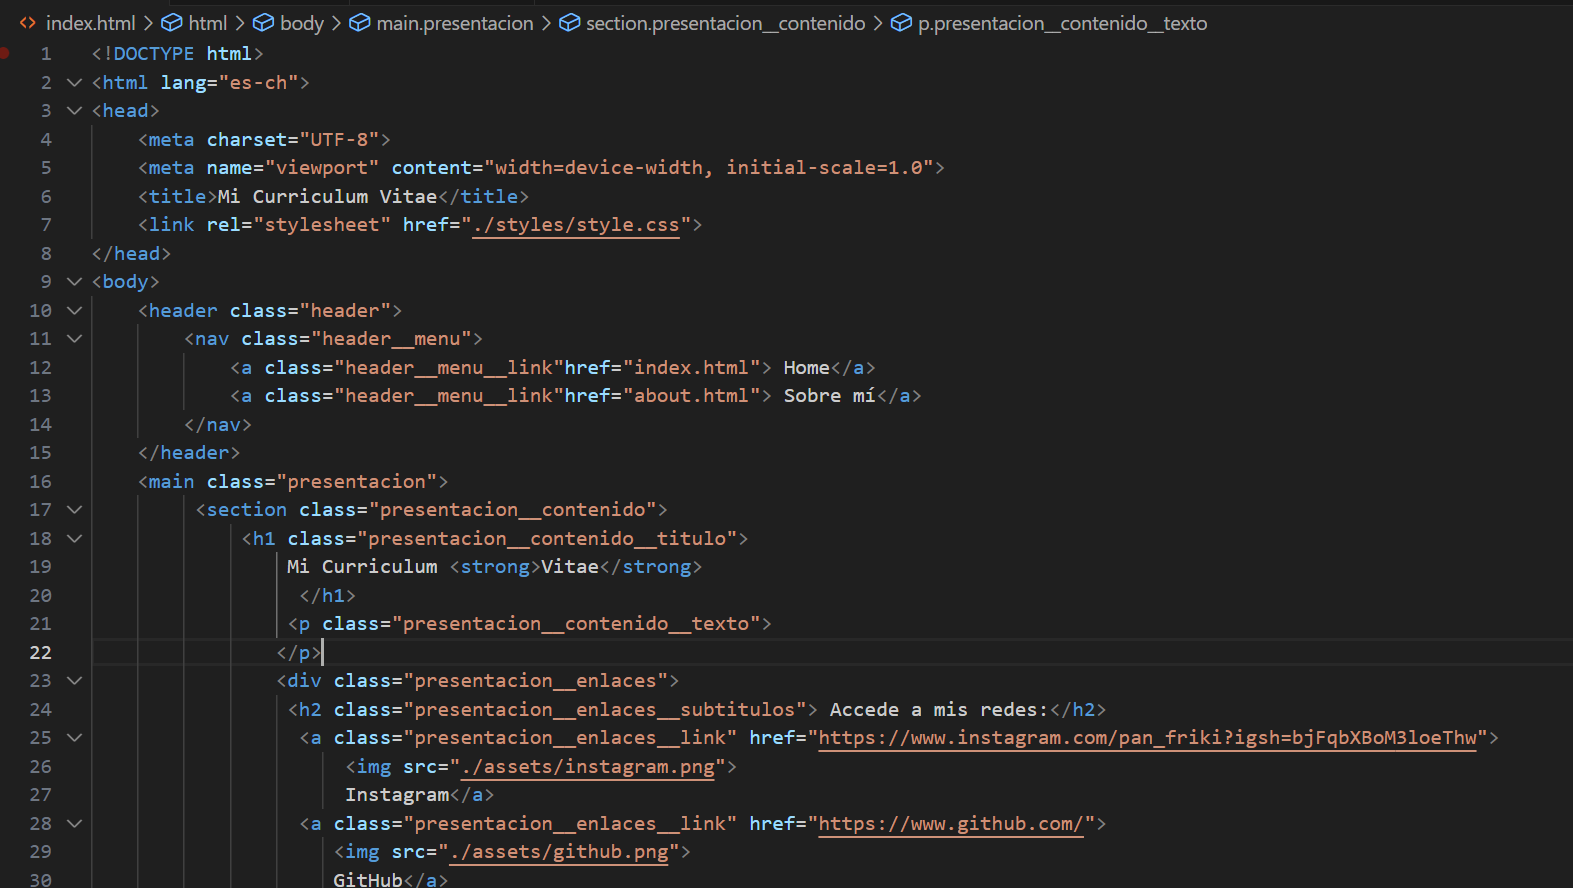This screenshot has width=1573, height=888.
Task: Click the red breakpoint dot beside line 1
Action: pos(5,53)
